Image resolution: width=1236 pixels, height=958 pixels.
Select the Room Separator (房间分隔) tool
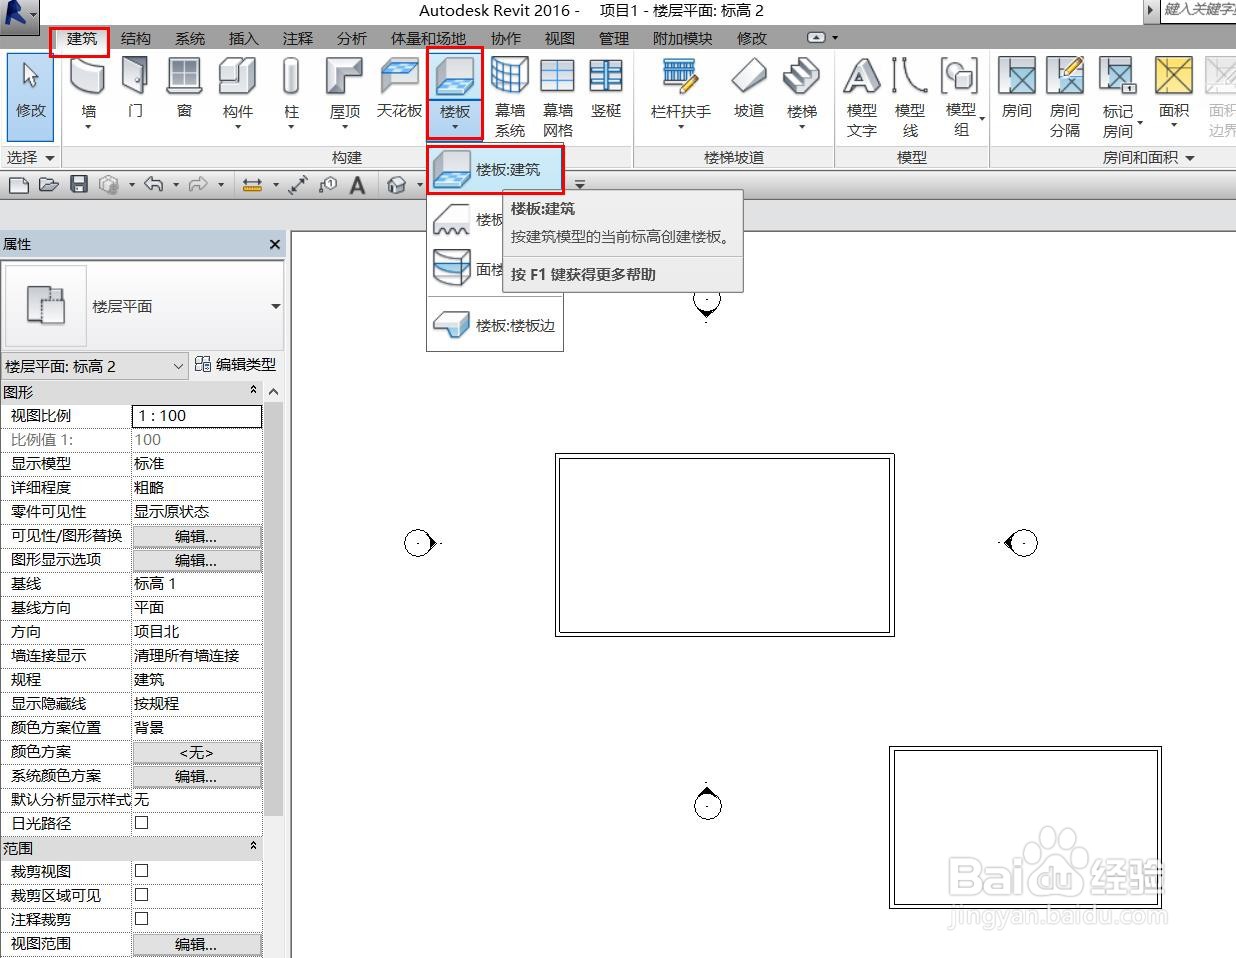pos(1065,96)
